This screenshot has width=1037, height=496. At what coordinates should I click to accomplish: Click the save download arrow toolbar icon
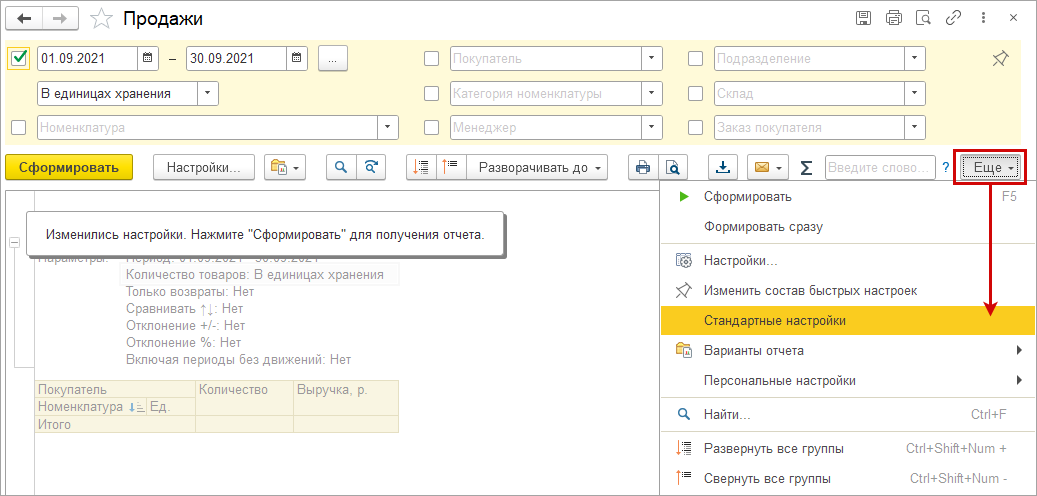coord(723,168)
